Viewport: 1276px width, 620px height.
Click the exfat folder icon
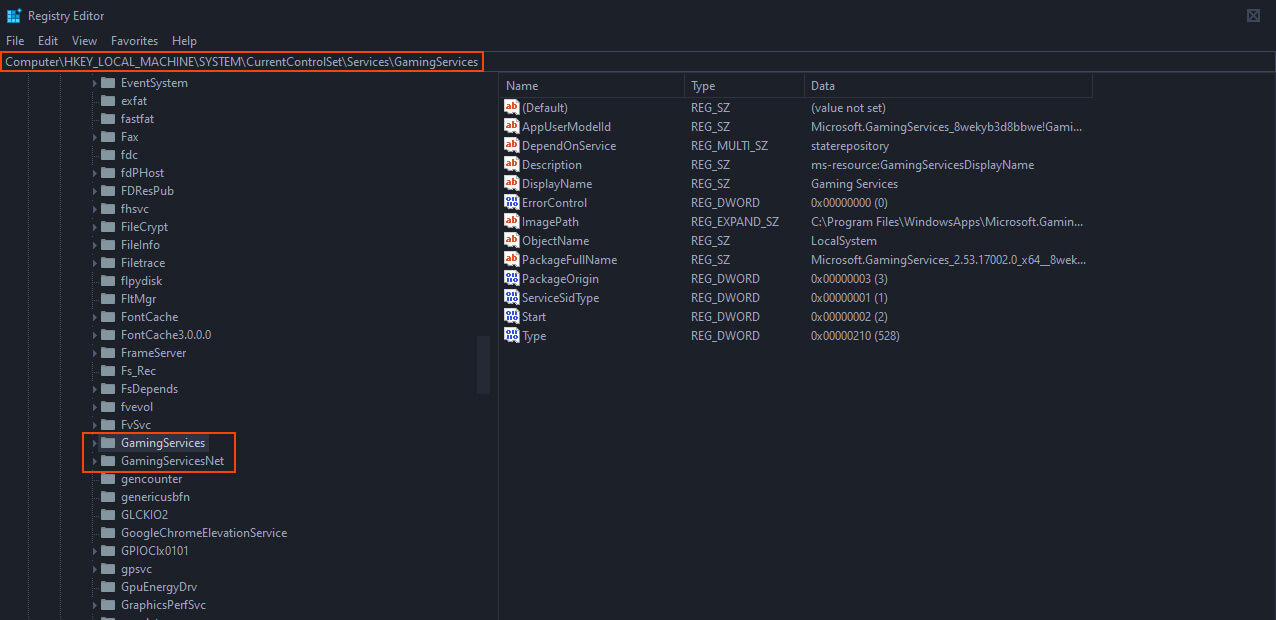[x=108, y=101]
